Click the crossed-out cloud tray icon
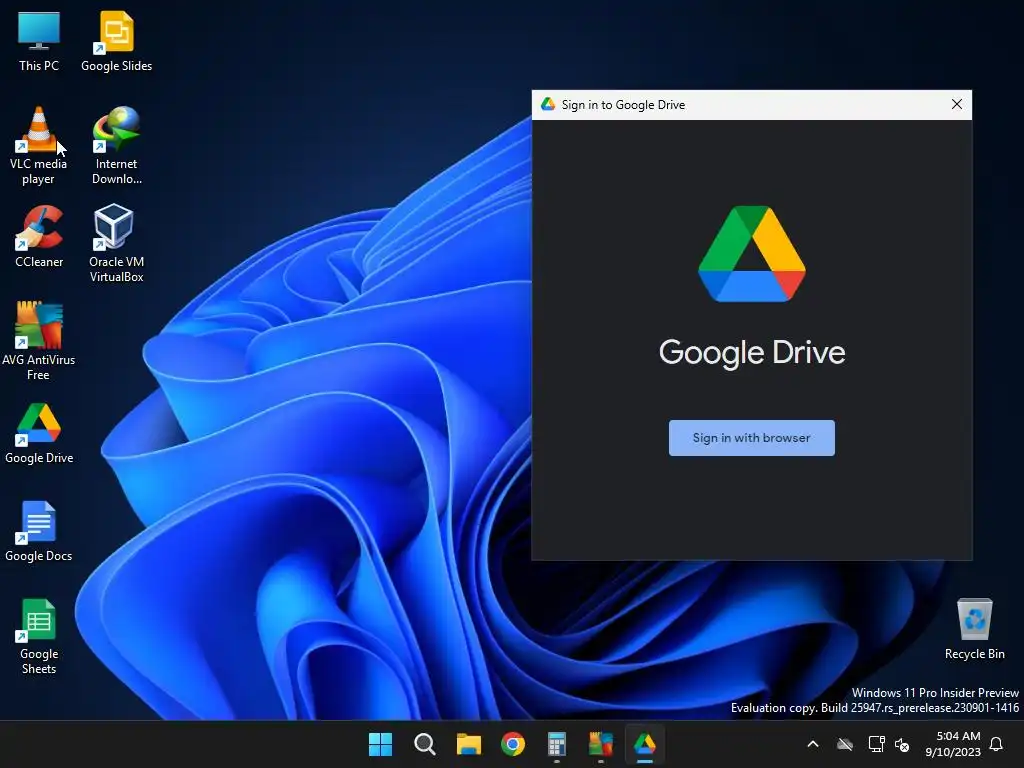 [845, 744]
